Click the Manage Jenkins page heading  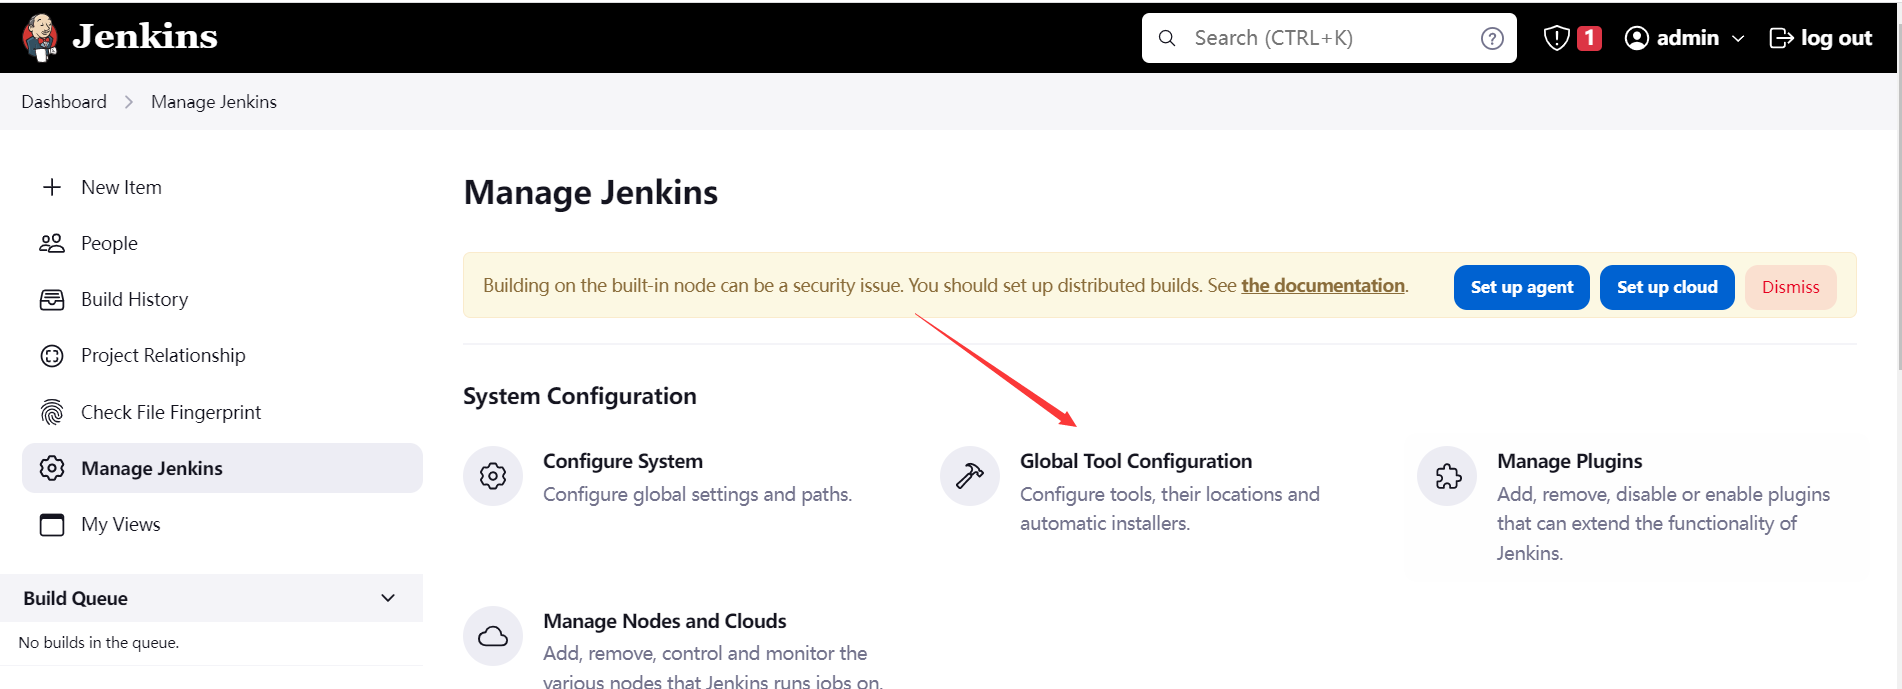point(591,192)
